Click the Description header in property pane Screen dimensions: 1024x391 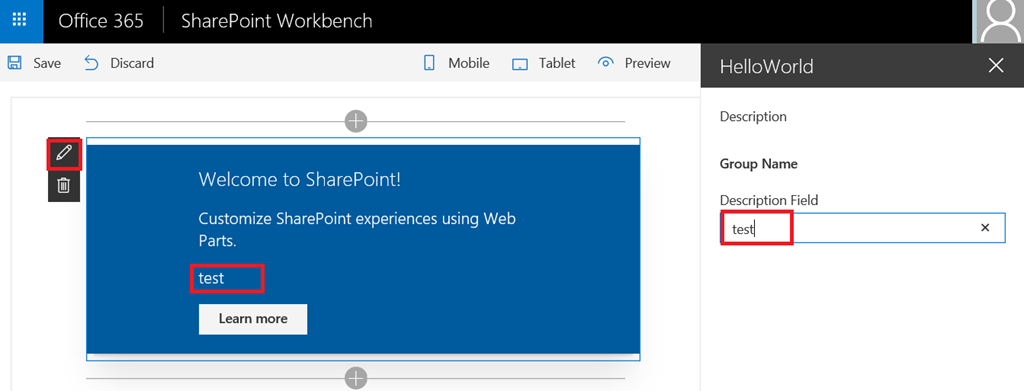tap(753, 117)
